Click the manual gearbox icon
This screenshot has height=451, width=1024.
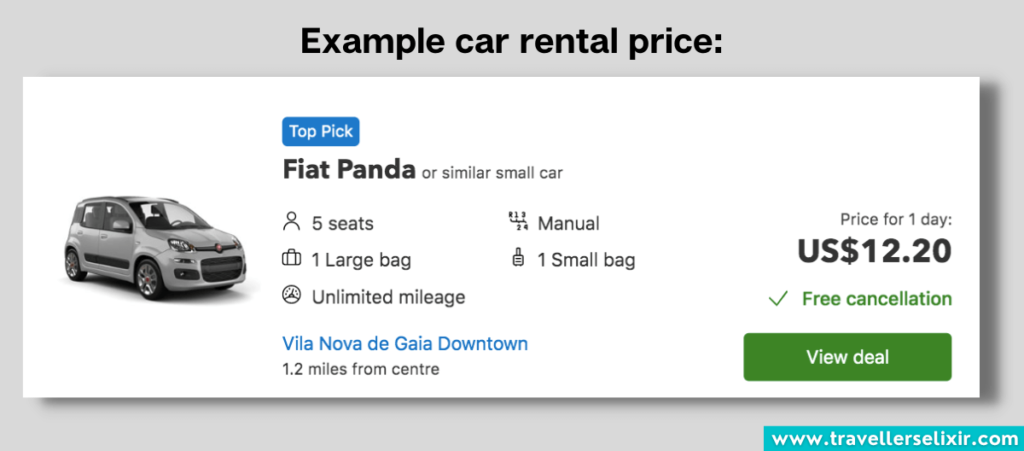[517, 222]
